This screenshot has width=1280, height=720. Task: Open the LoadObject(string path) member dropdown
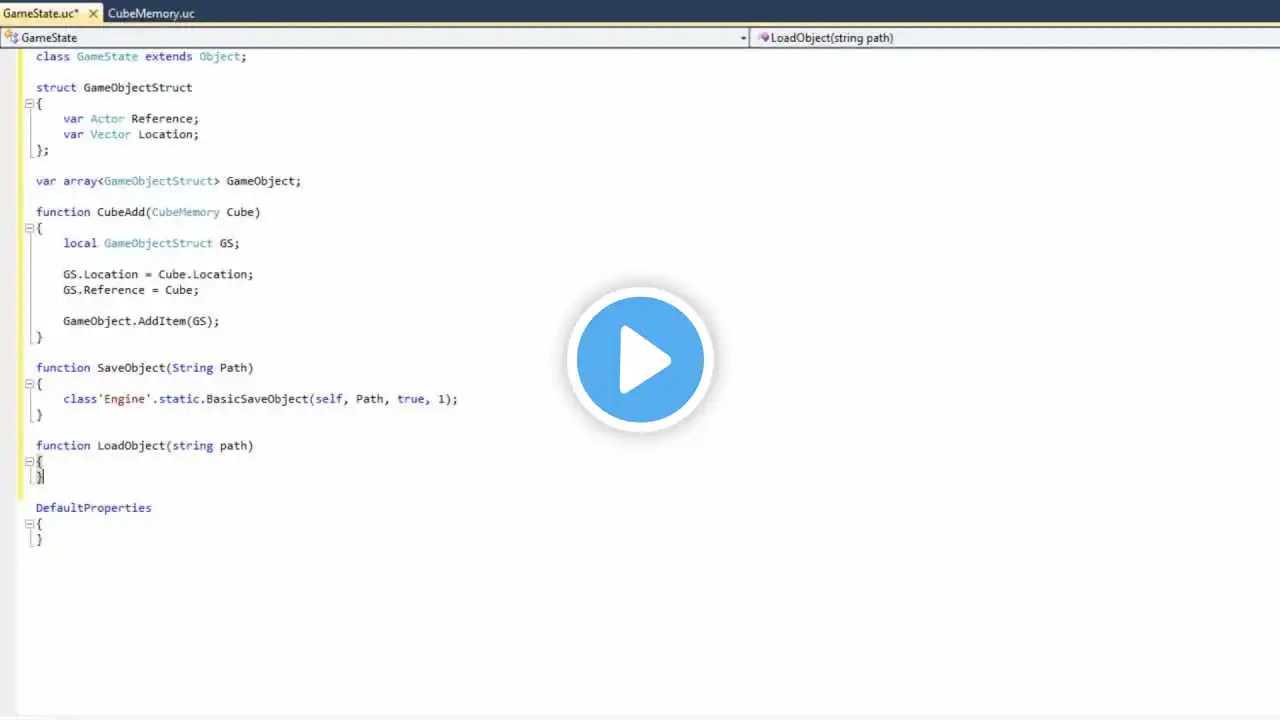click(1014, 38)
